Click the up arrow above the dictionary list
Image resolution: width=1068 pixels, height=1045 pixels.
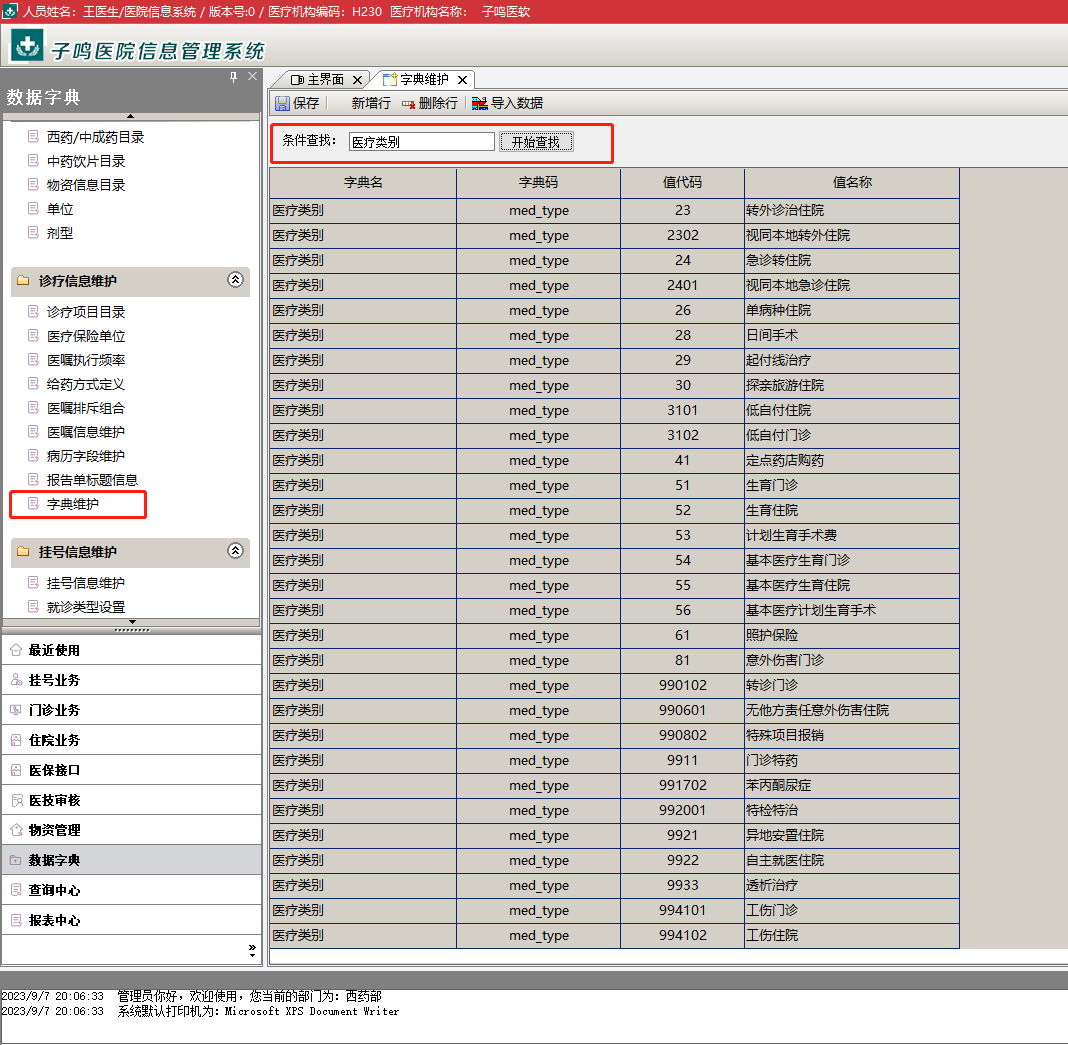point(131,116)
